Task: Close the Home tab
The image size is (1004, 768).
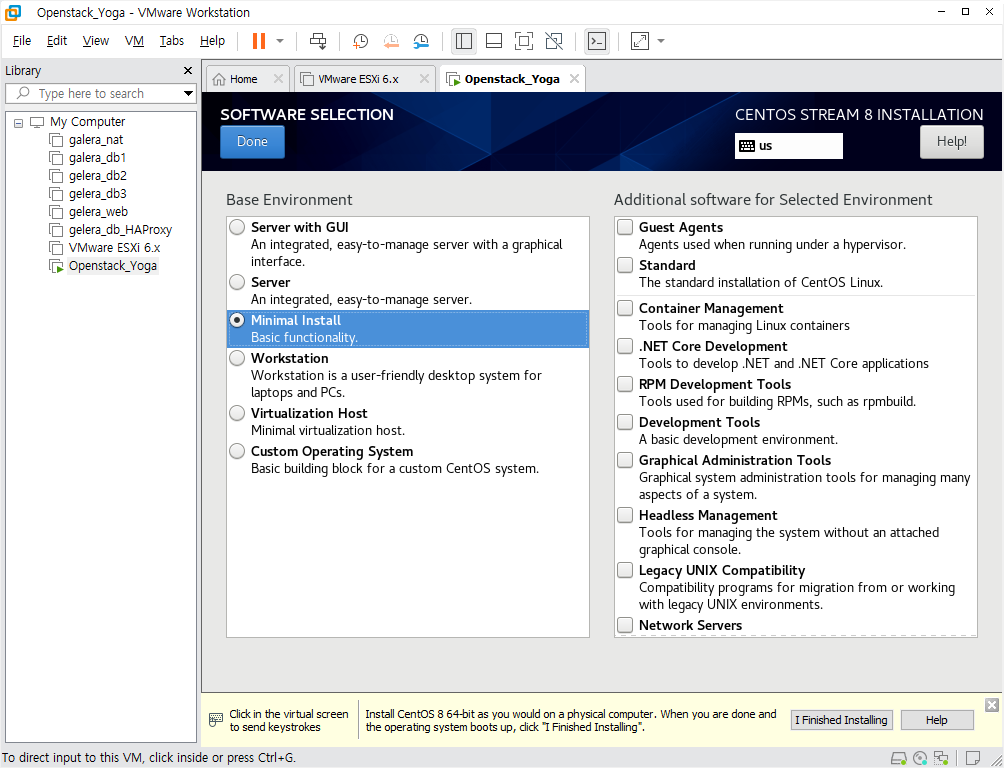Action: pos(278,78)
